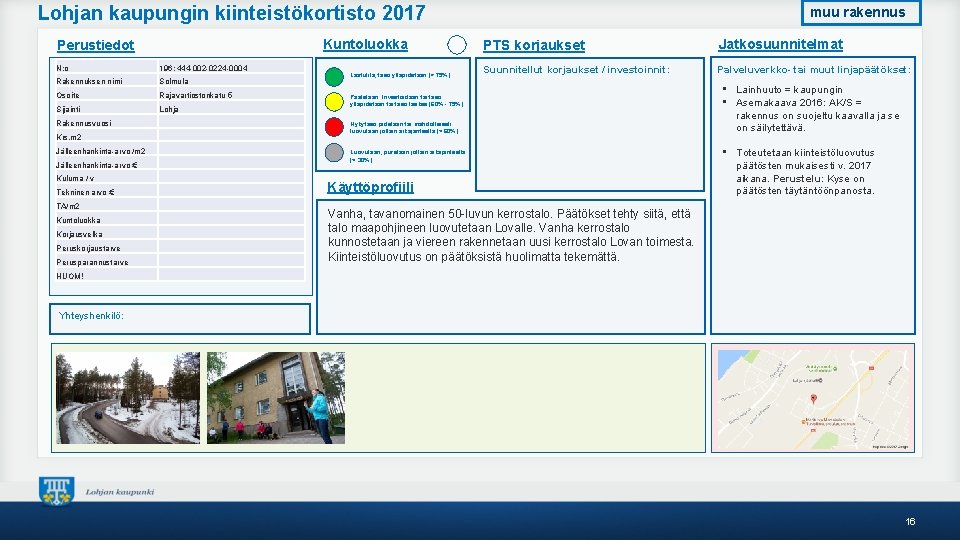Click the page number 16
The width and height of the screenshot is (960, 540).
pyautogui.click(x=910, y=522)
